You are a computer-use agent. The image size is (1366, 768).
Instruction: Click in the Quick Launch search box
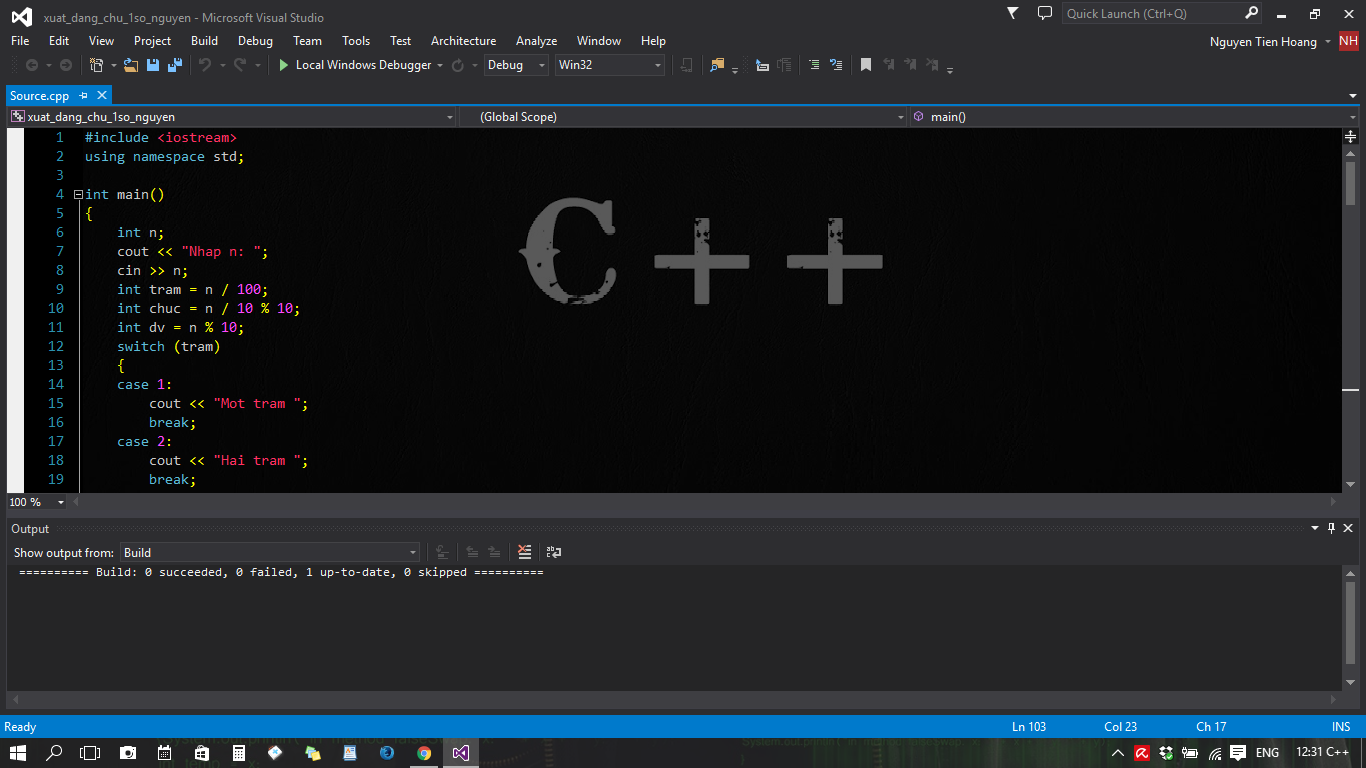tap(1150, 14)
